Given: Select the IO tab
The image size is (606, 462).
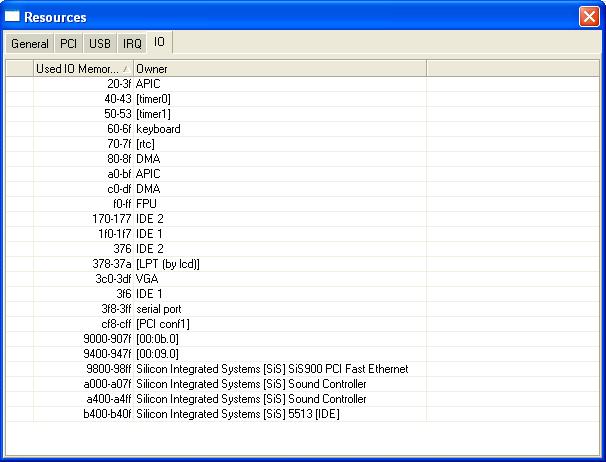Looking at the screenshot, I should (159, 42).
